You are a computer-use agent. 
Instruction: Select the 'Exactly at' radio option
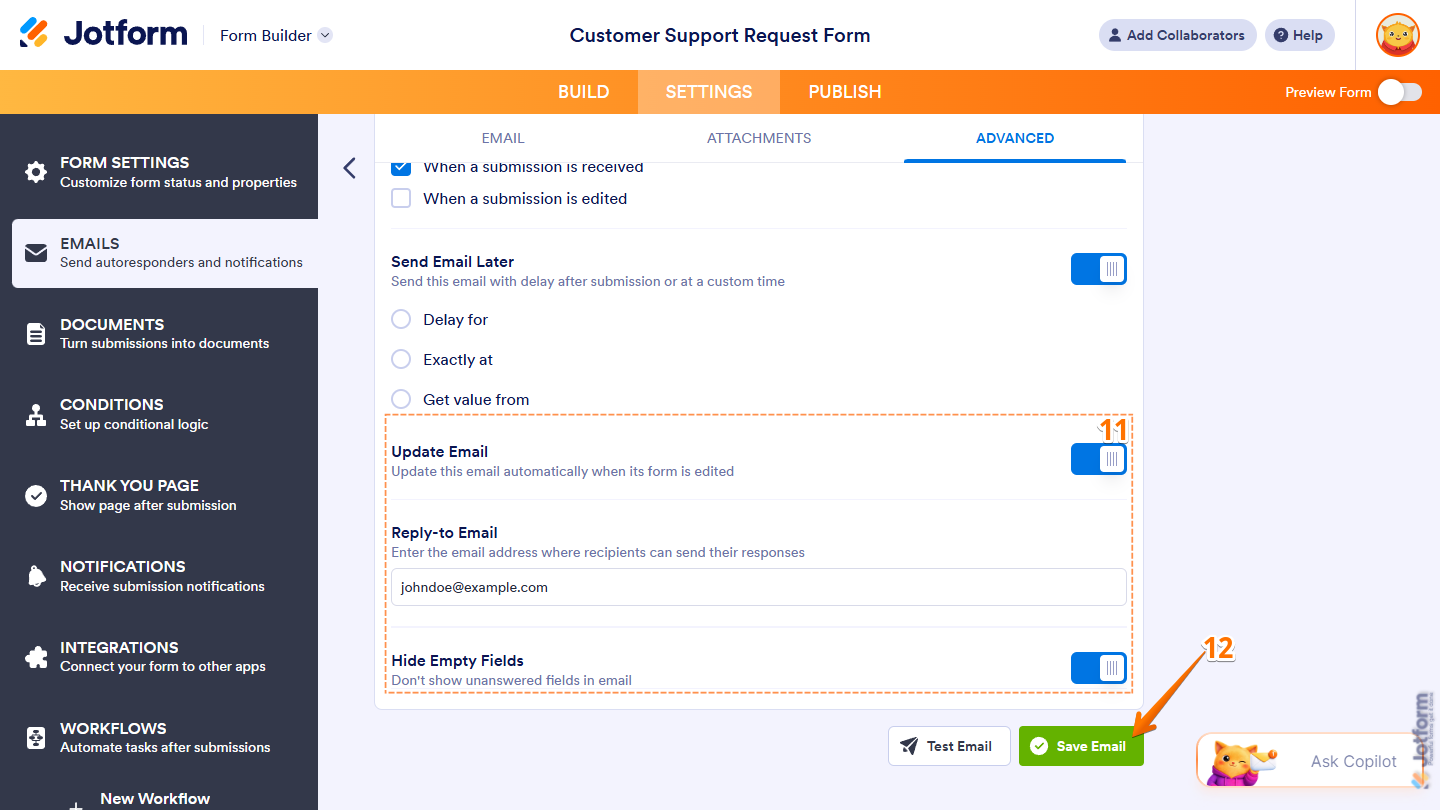401,359
